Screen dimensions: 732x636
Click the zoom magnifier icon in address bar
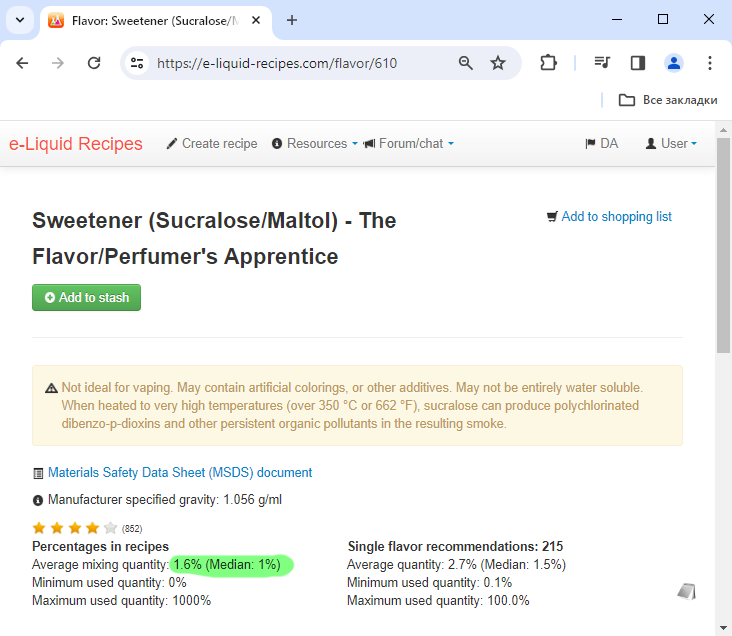(465, 63)
